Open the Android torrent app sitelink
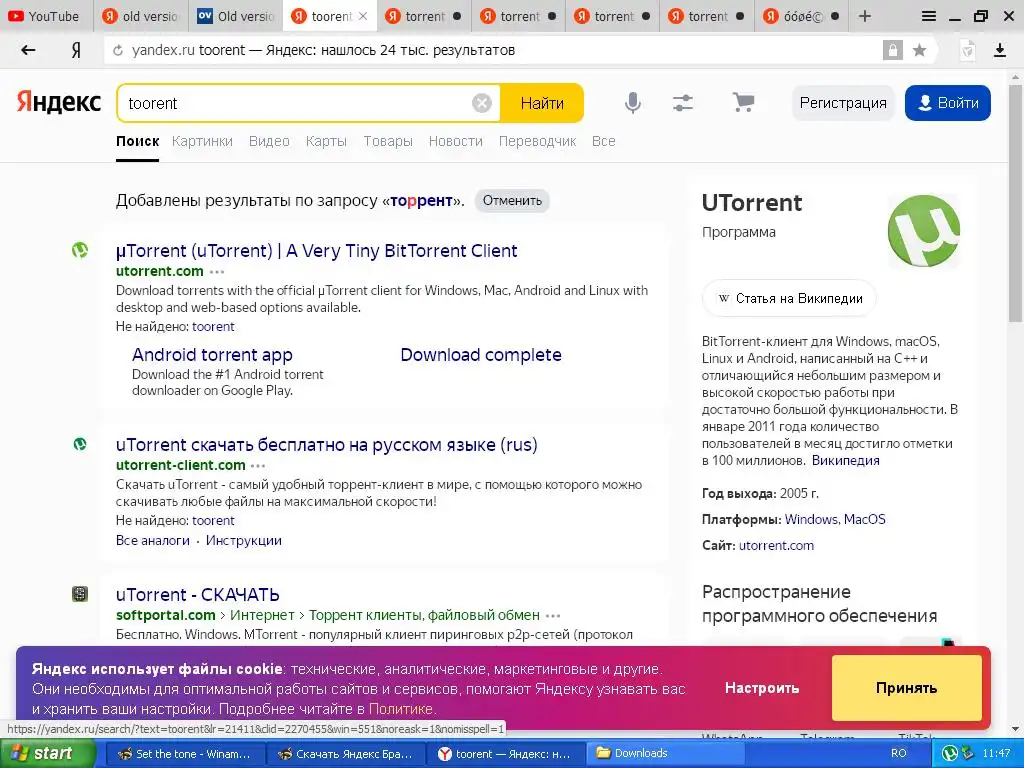The width and height of the screenshot is (1024, 768). (x=212, y=355)
